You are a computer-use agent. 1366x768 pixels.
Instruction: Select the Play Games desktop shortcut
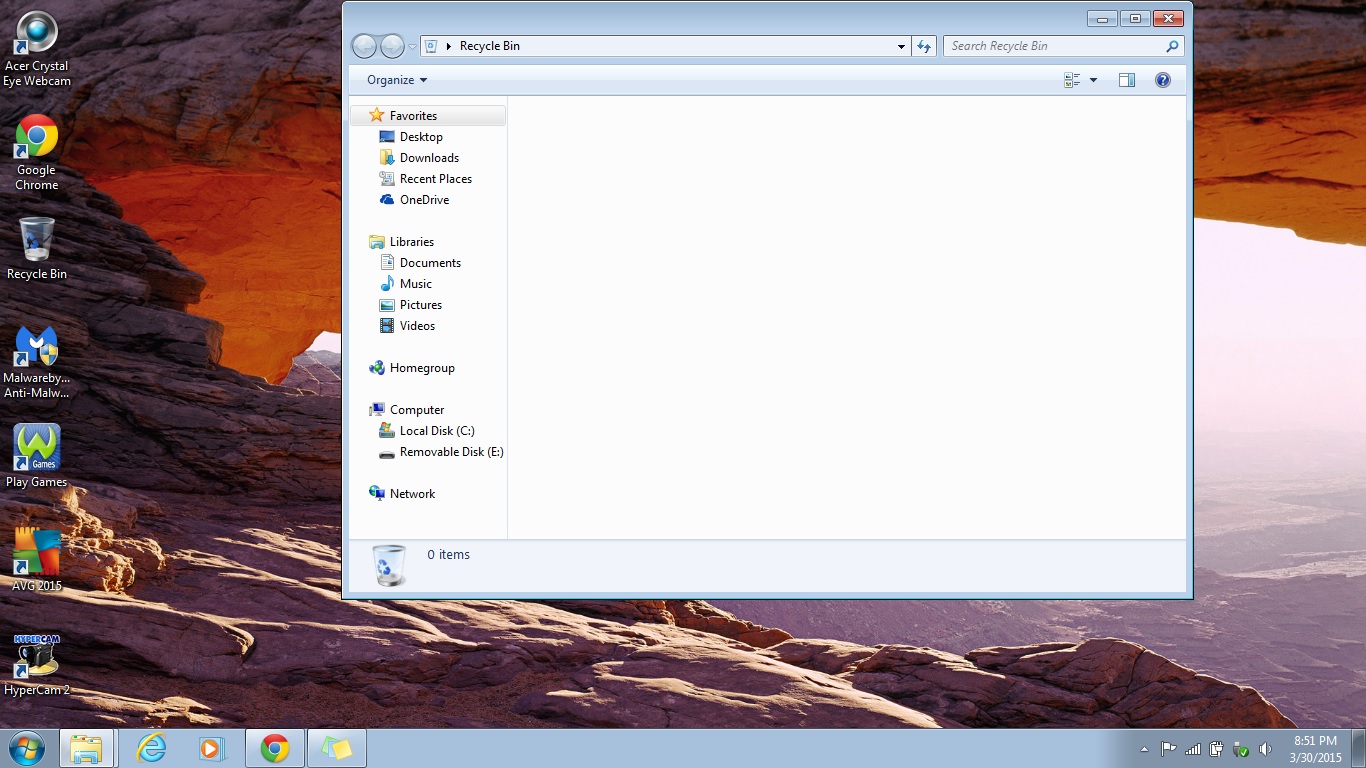(37, 456)
